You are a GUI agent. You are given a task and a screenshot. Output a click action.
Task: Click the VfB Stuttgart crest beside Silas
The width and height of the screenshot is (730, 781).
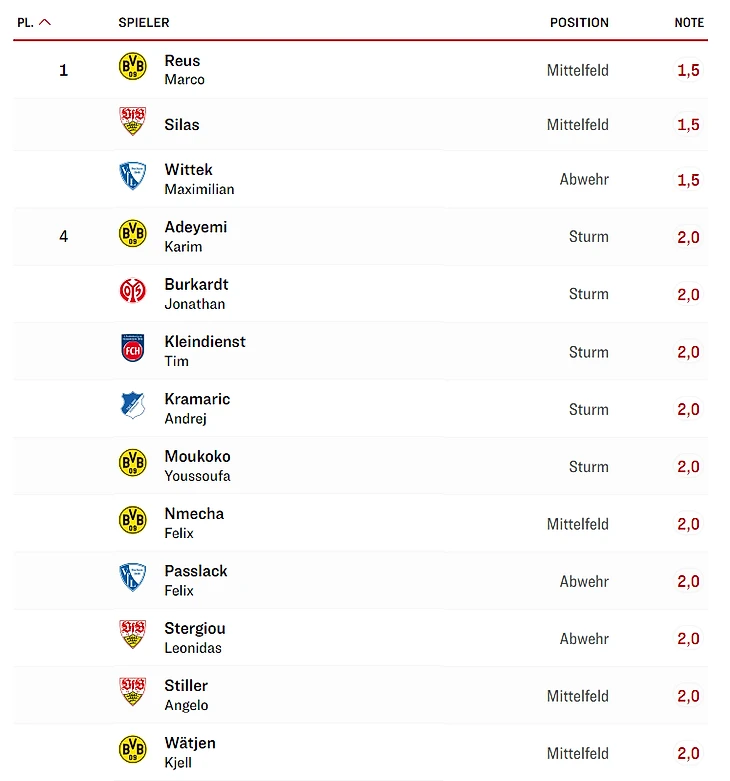[132, 121]
